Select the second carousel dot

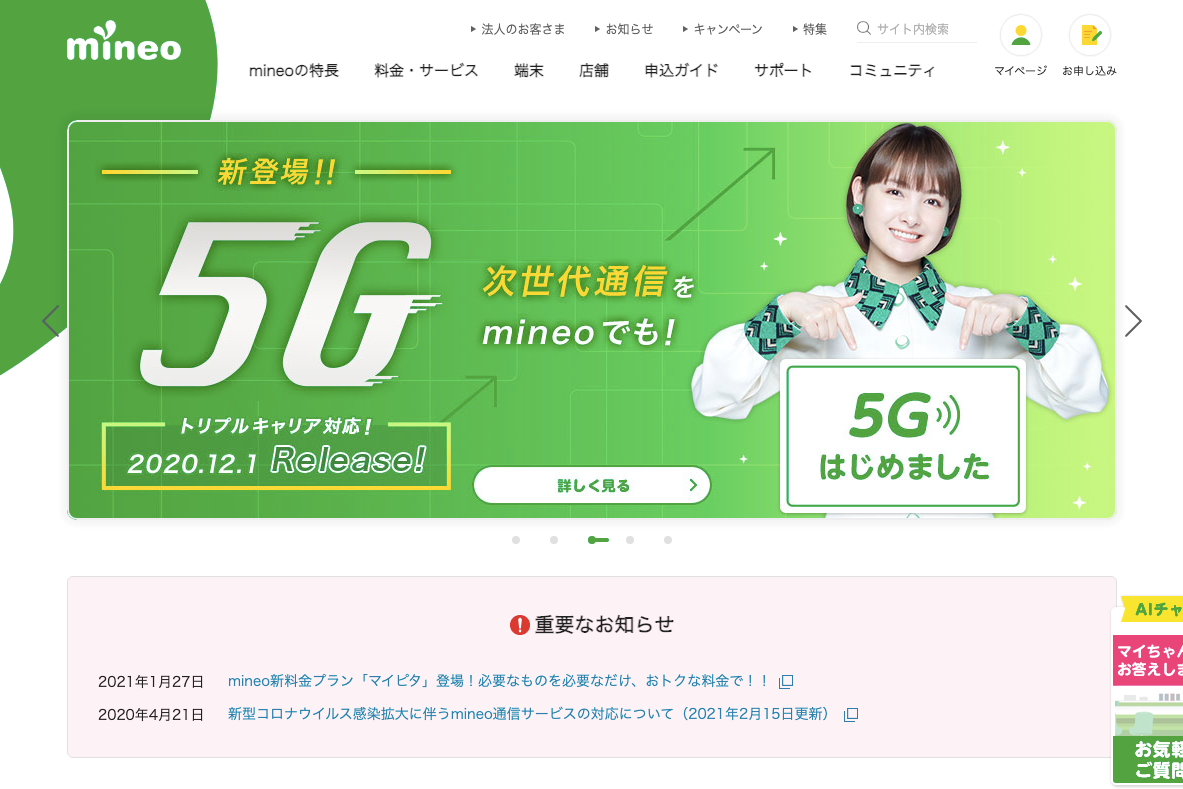[554, 540]
